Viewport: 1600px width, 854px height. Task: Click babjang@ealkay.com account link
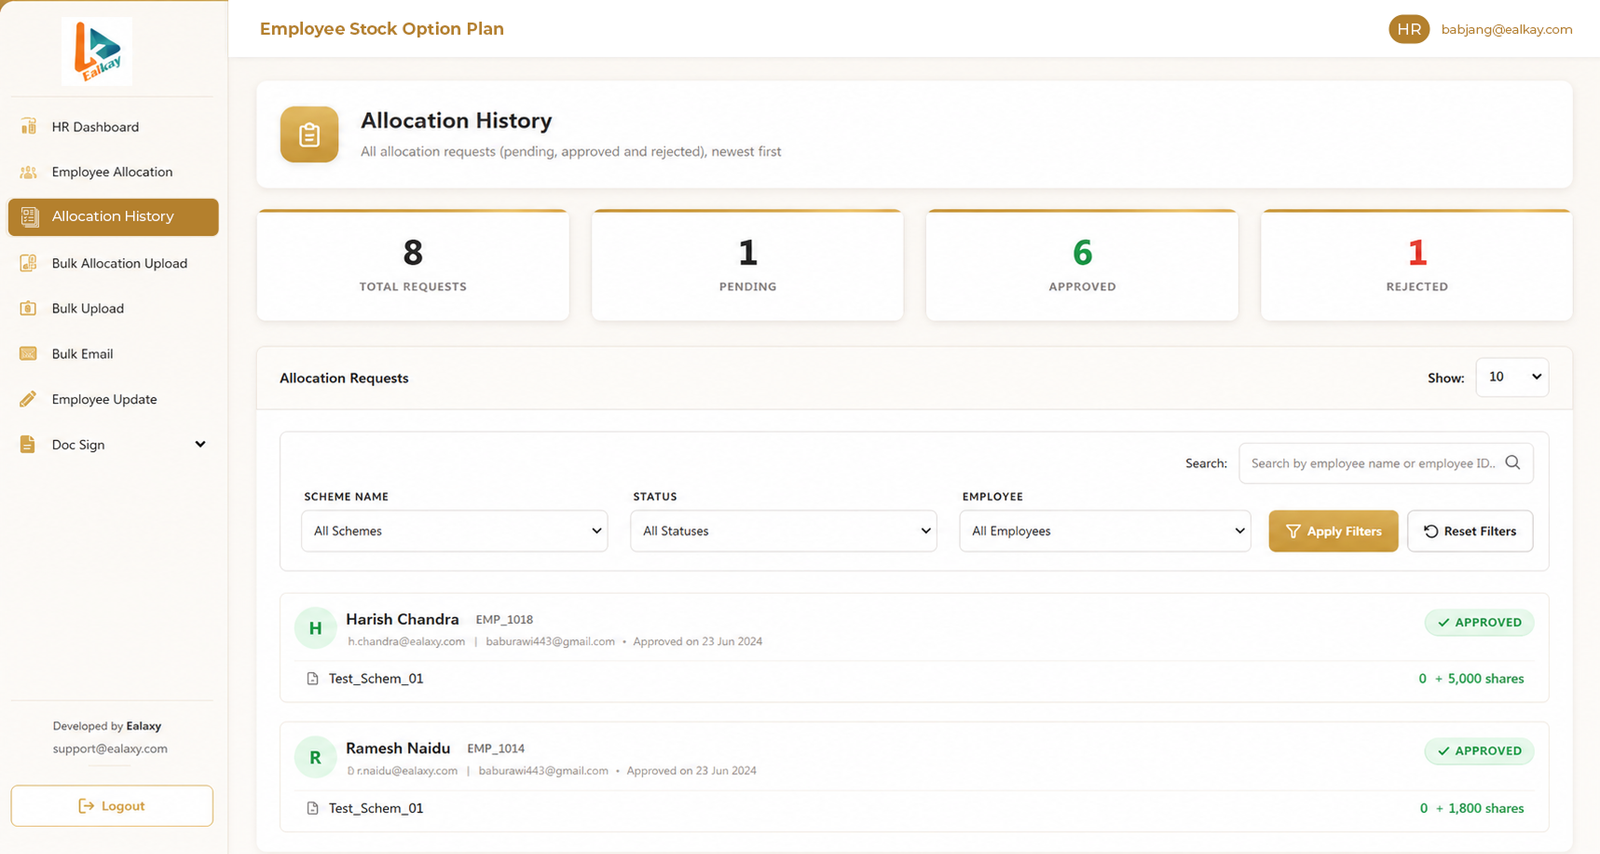[x=1506, y=29]
